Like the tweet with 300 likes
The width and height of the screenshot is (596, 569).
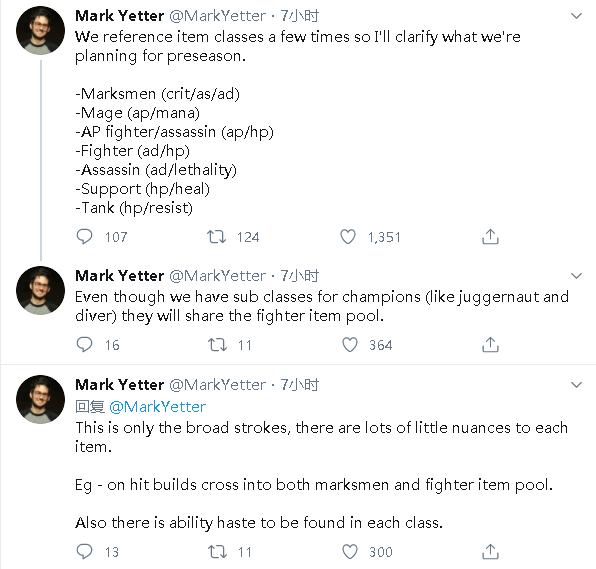(350, 552)
